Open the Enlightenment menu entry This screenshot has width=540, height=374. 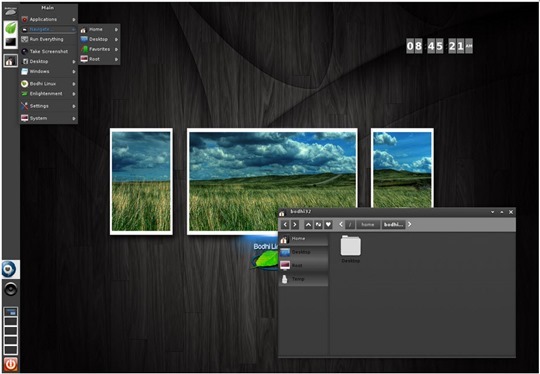coord(49,94)
